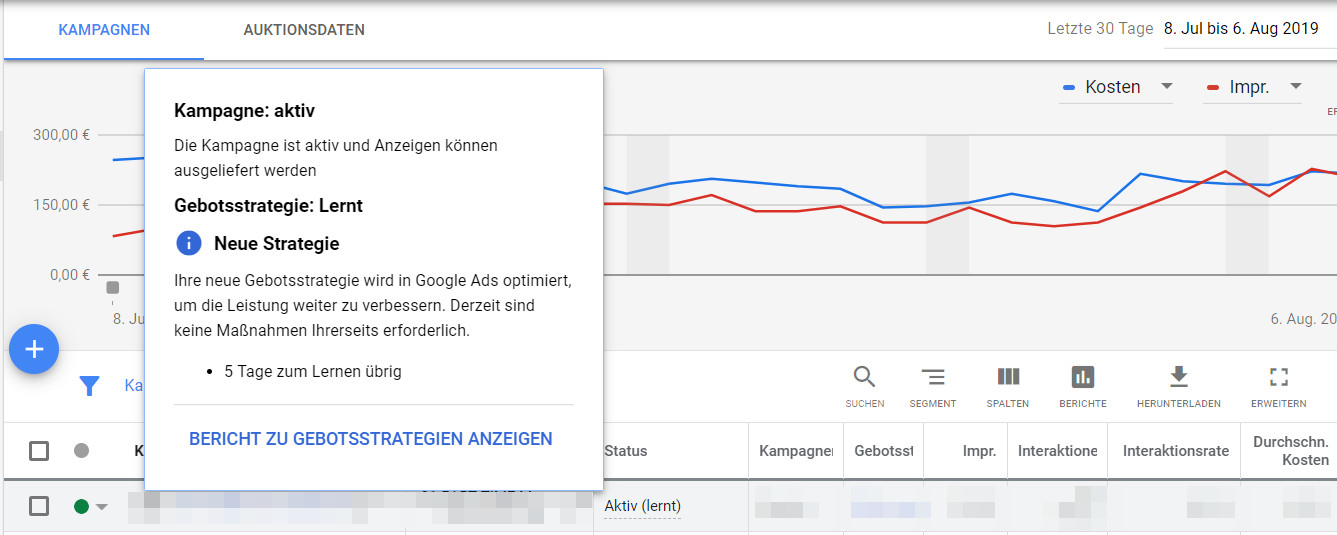Tick the select-all checkbox in table header
The image size is (1337, 535).
39,451
